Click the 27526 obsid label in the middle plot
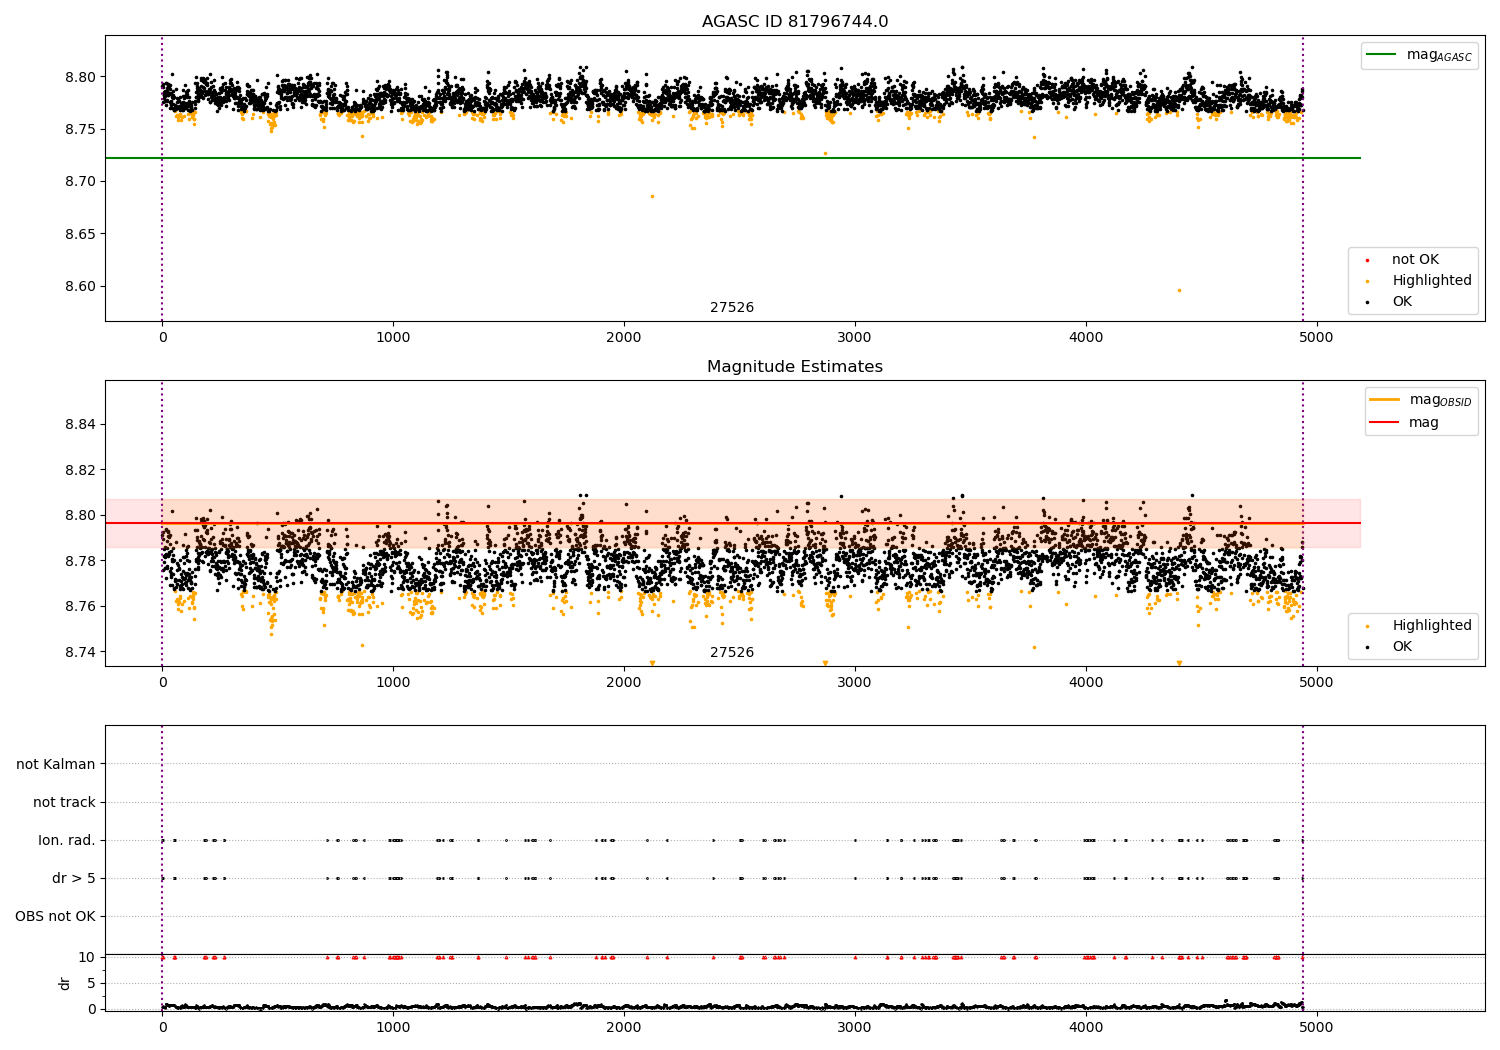The width and height of the screenshot is (1500, 1050). coord(732,653)
